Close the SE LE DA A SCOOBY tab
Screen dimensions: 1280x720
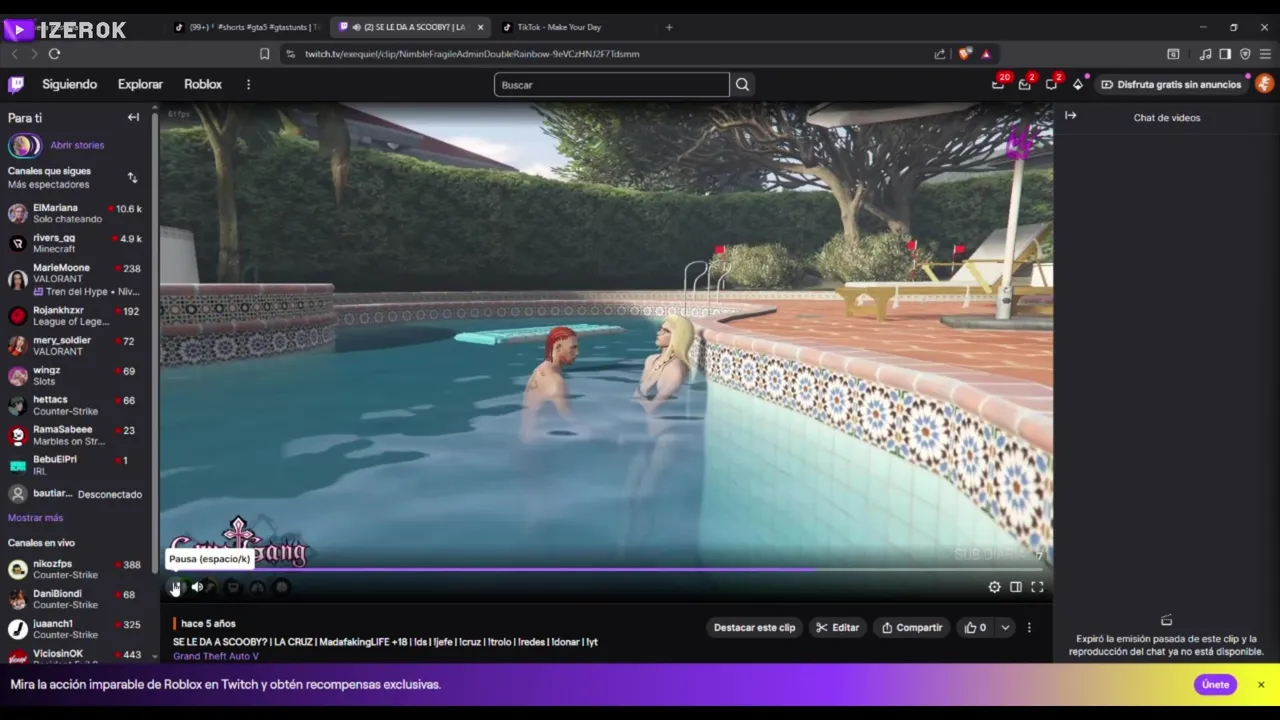480,27
